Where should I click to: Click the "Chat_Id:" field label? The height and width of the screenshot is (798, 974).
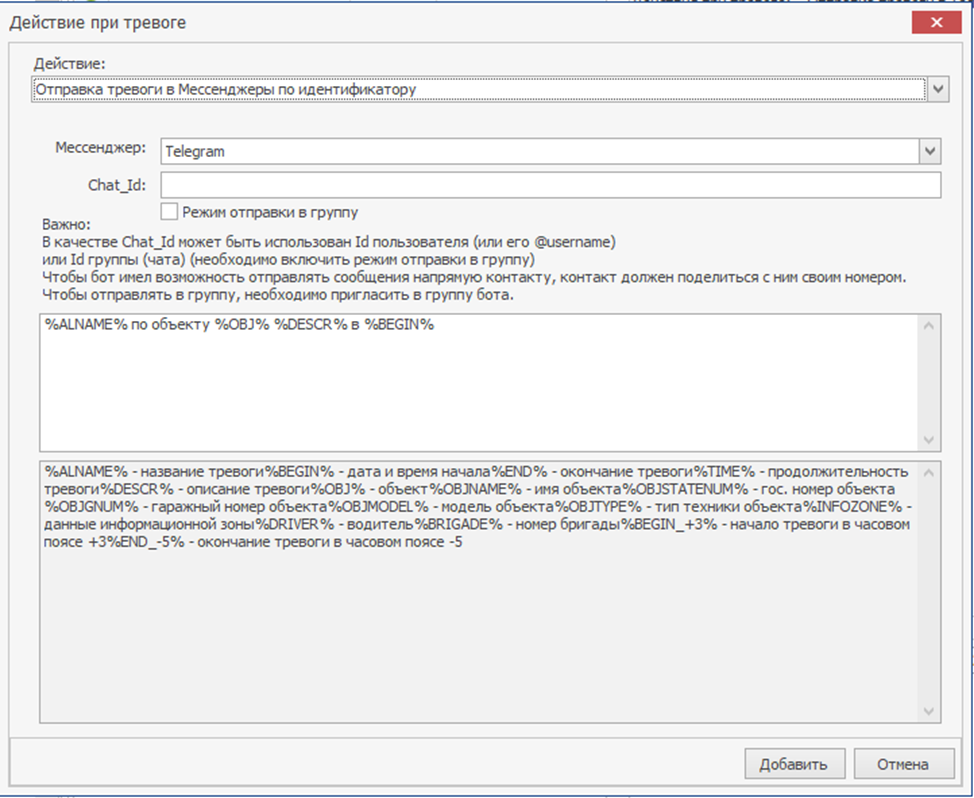coord(117,184)
